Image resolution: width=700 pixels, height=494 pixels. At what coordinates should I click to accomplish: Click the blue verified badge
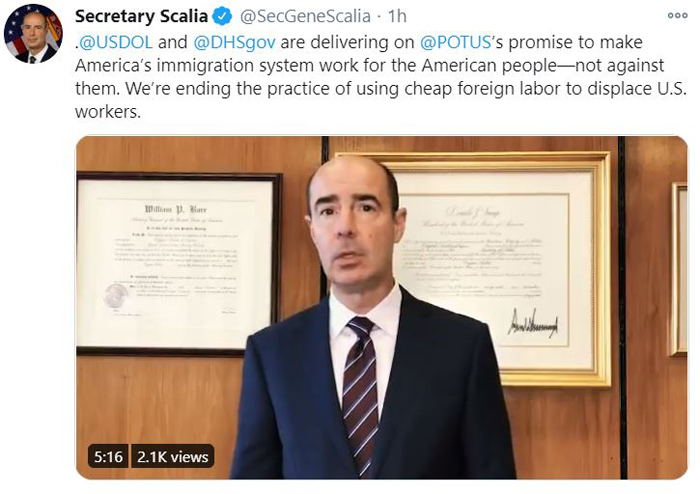tap(222, 17)
